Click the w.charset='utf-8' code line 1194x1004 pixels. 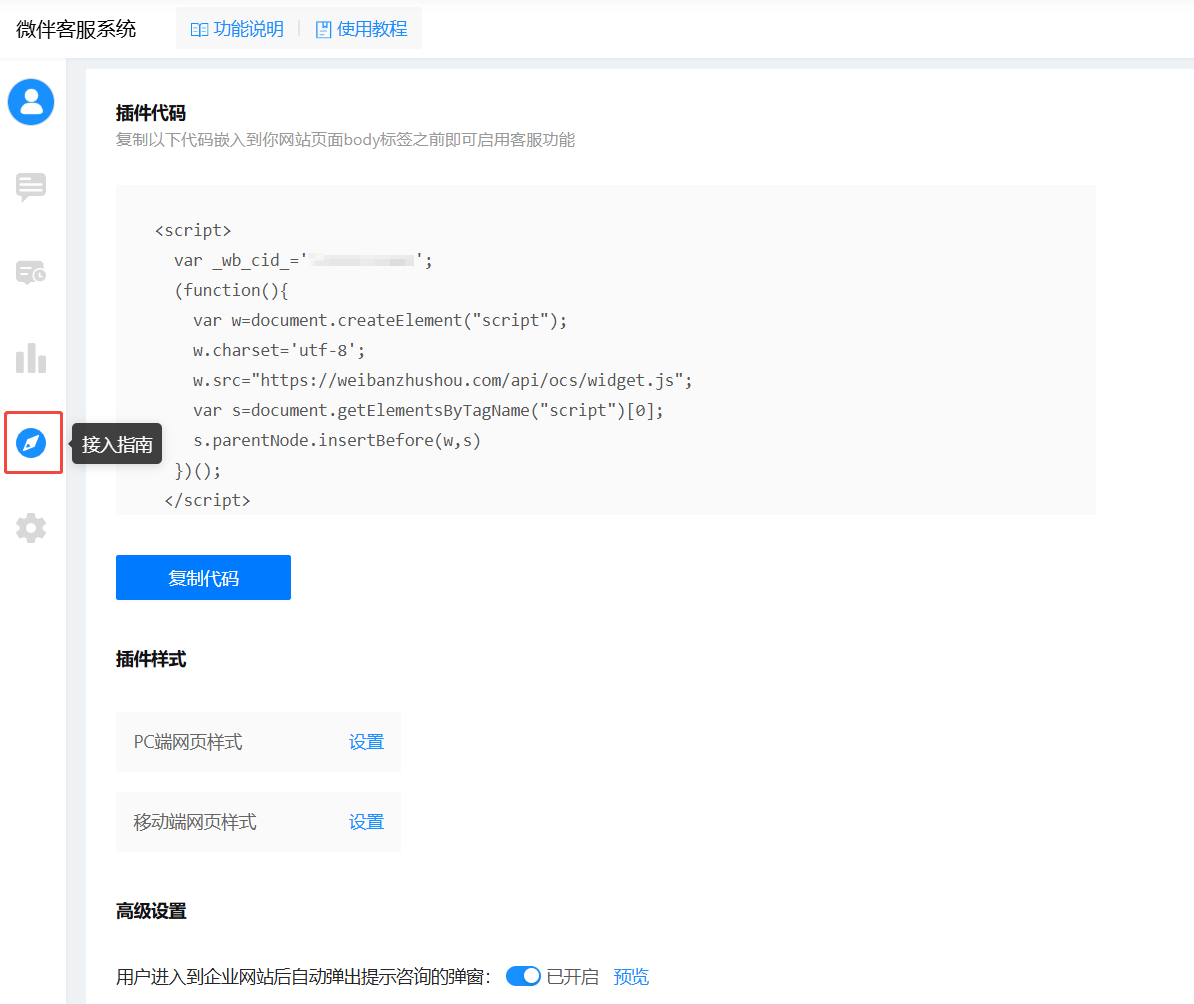279,350
